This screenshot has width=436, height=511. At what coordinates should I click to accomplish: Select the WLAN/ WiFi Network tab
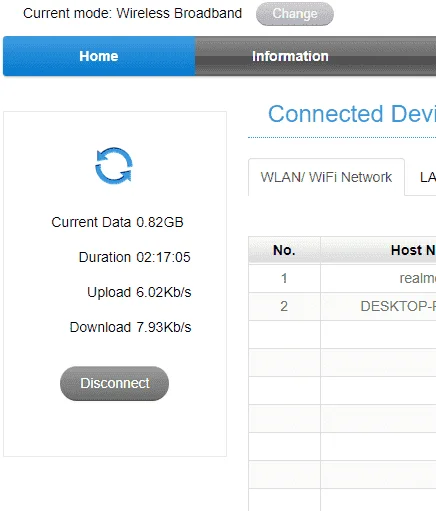(x=326, y=177)
